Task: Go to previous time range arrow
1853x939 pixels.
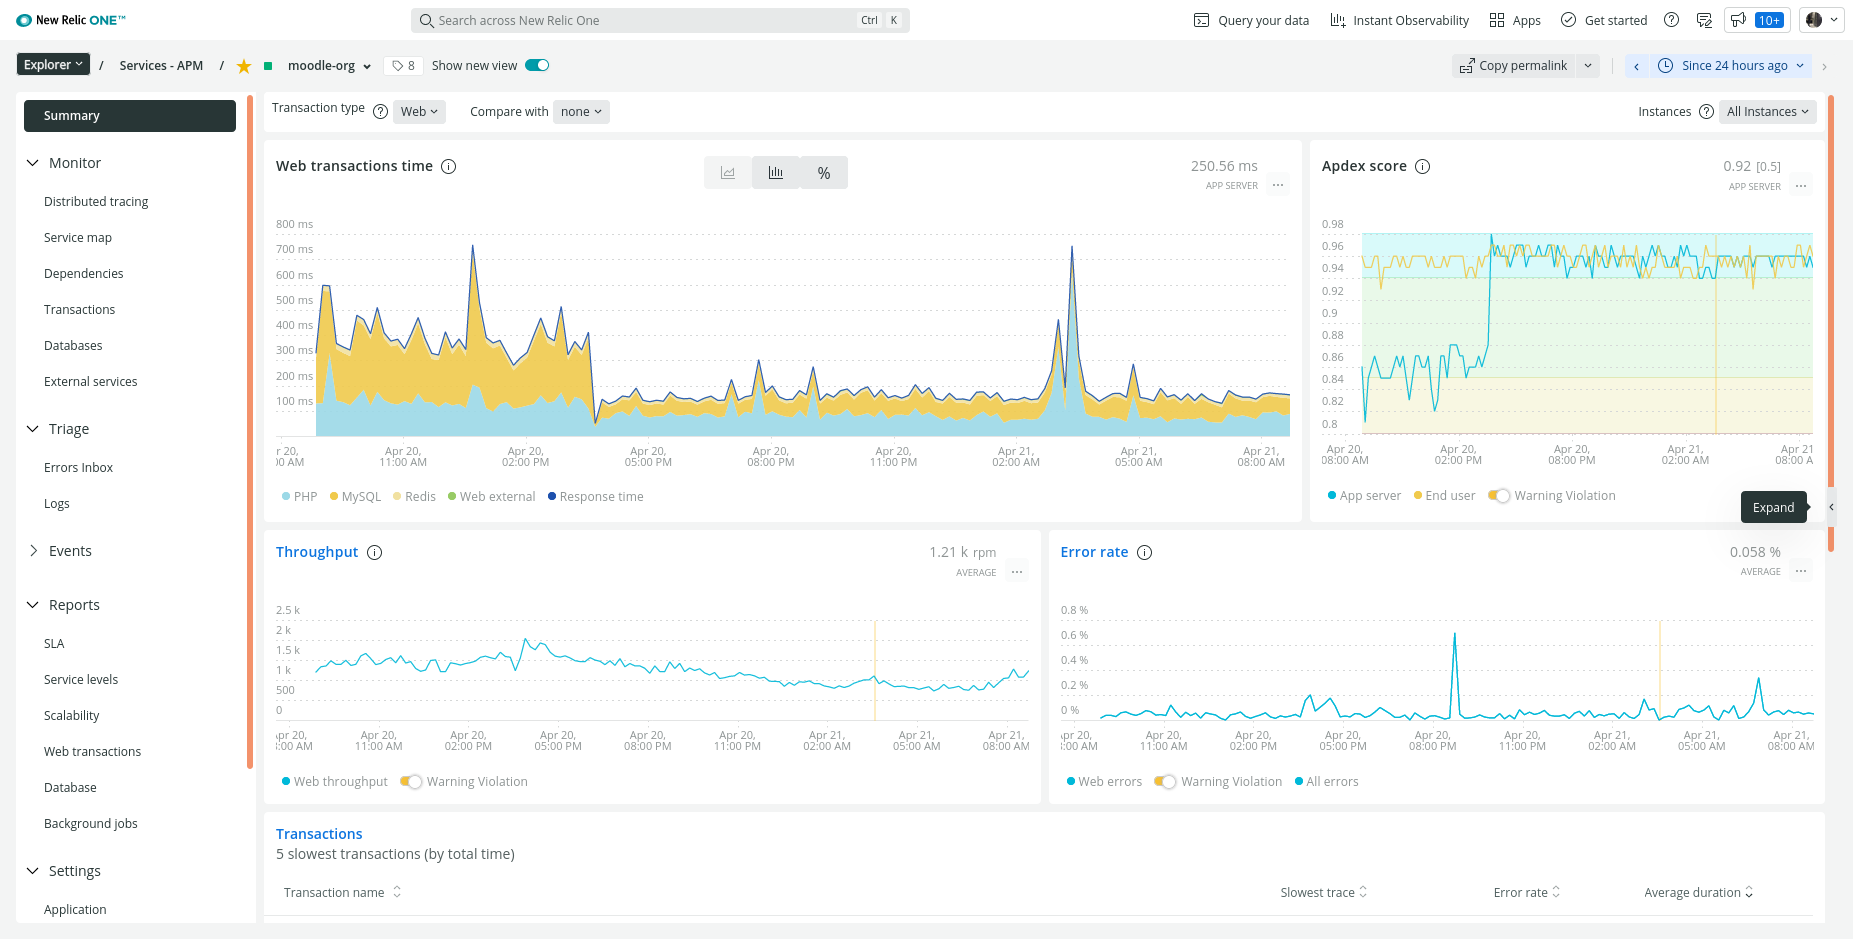Action: 1636,66
